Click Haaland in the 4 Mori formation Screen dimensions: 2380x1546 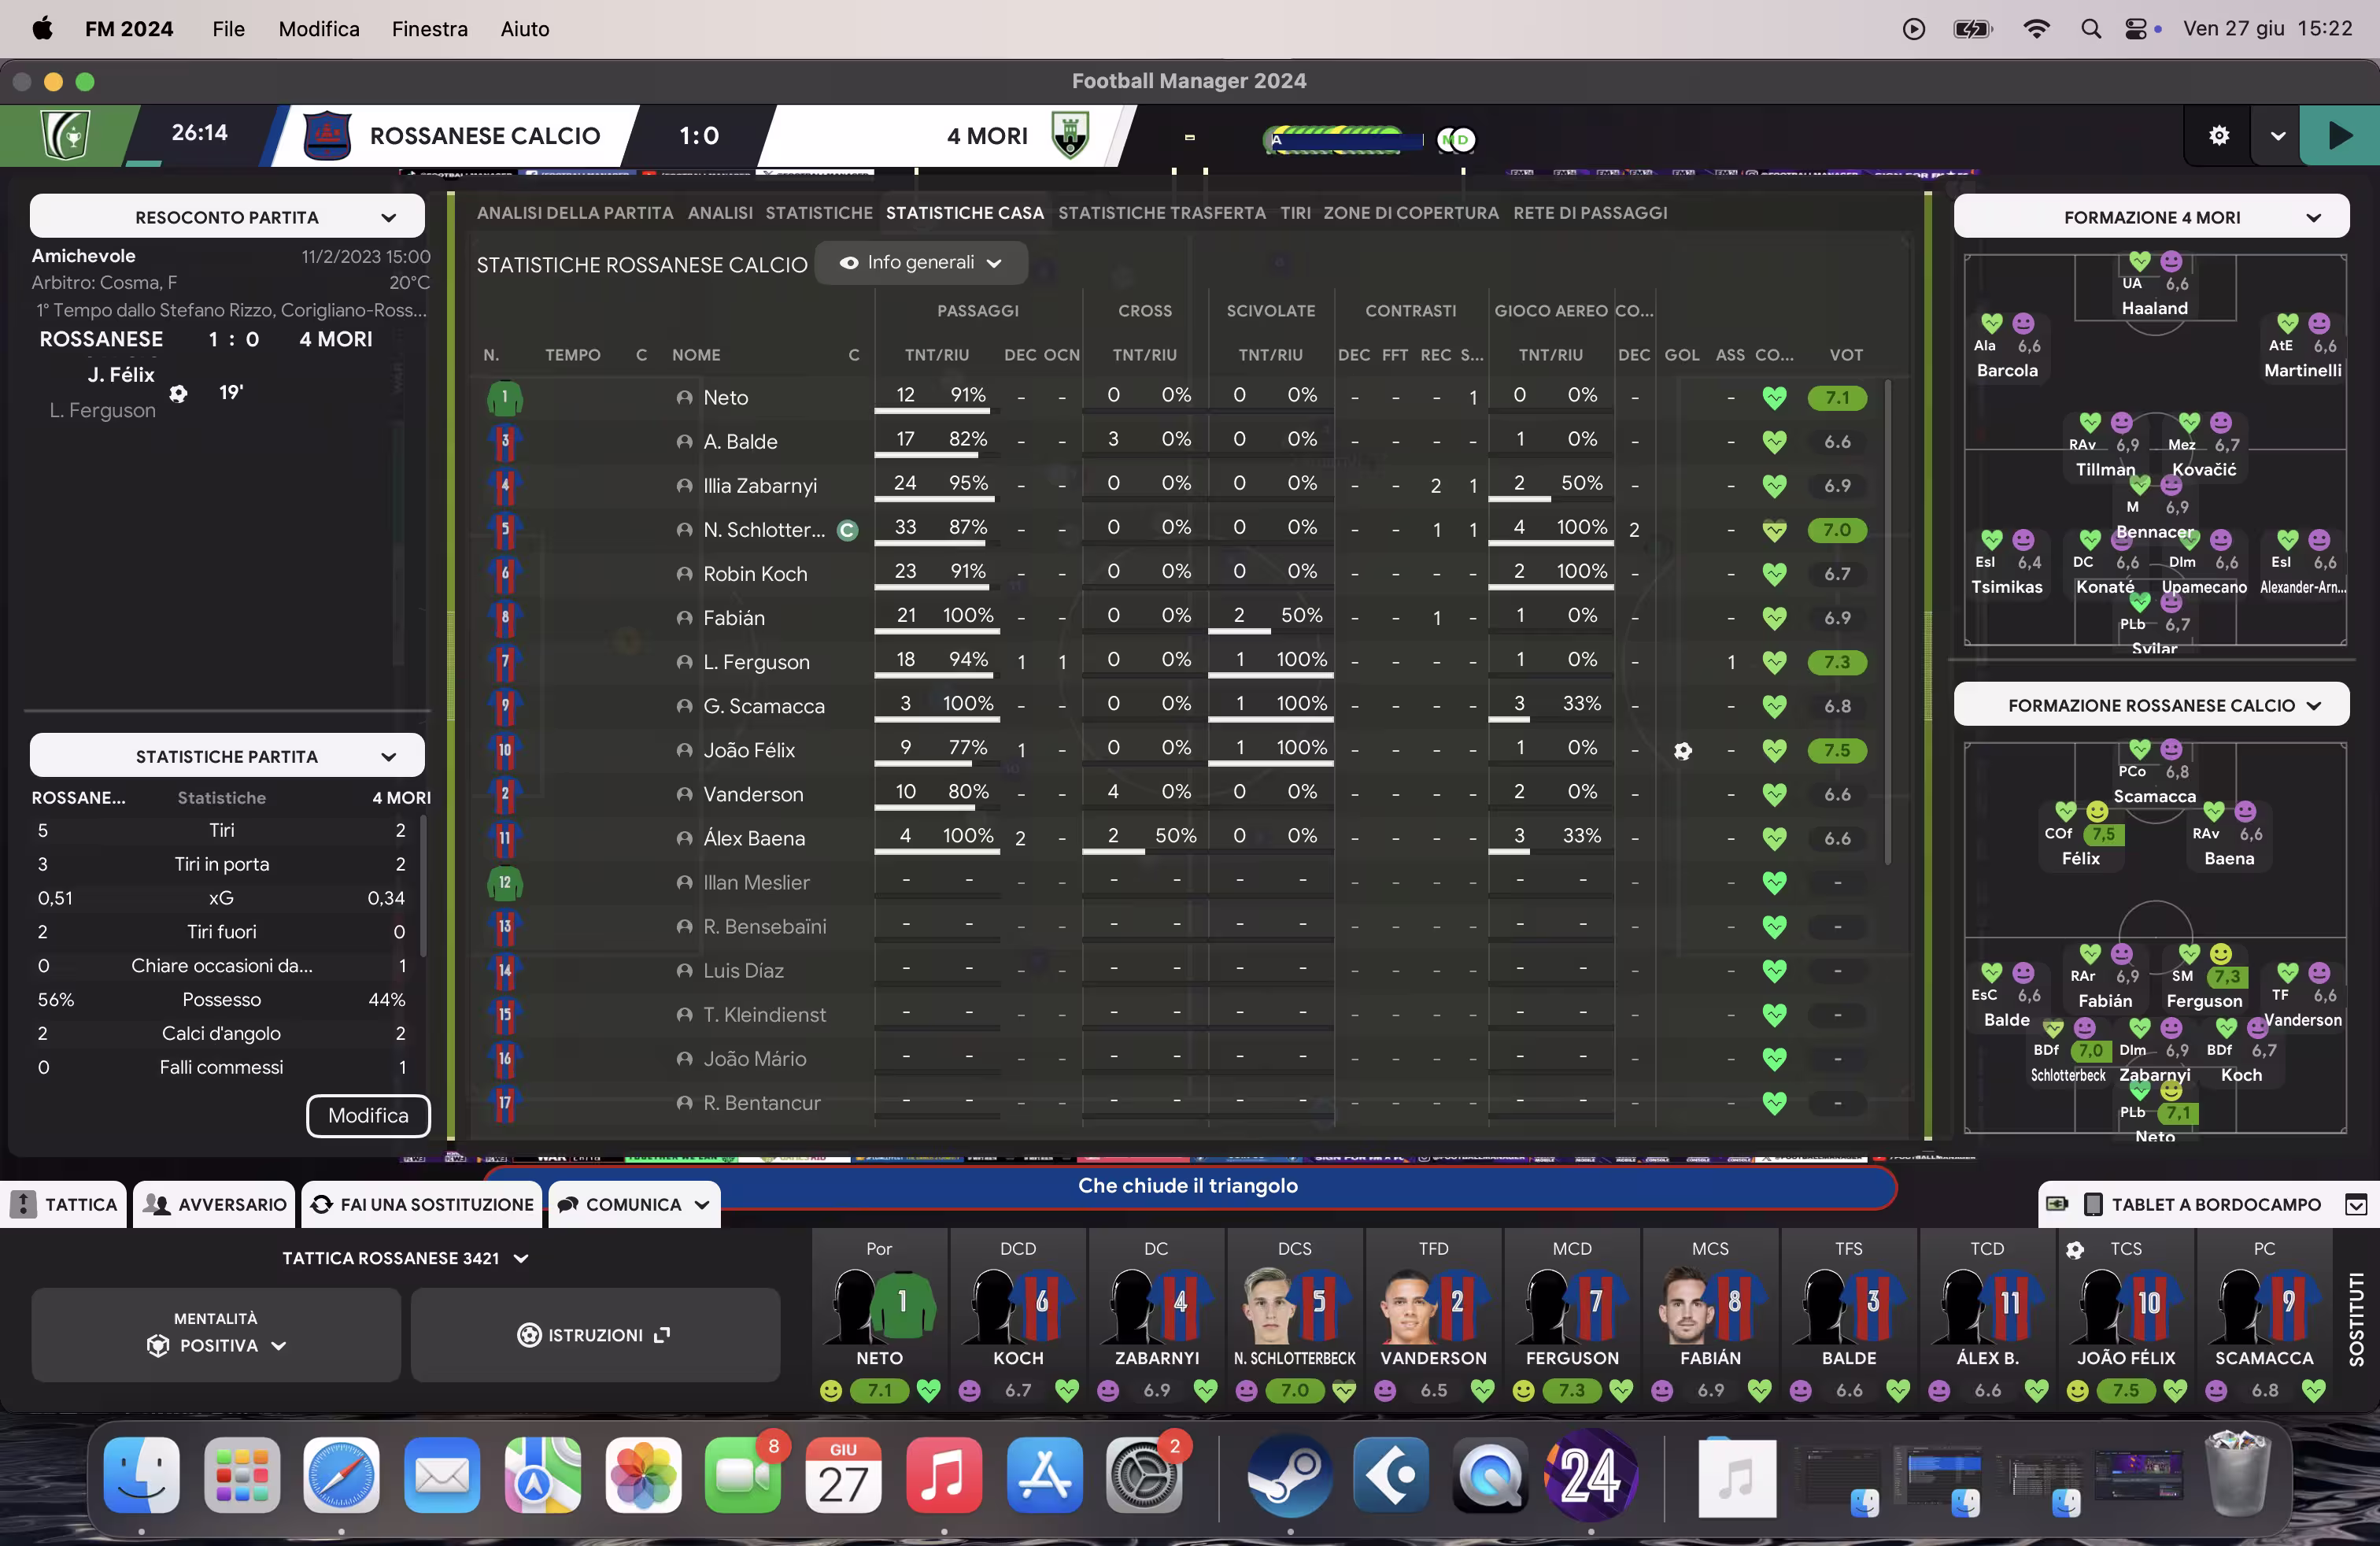(x=2154, y=309)
